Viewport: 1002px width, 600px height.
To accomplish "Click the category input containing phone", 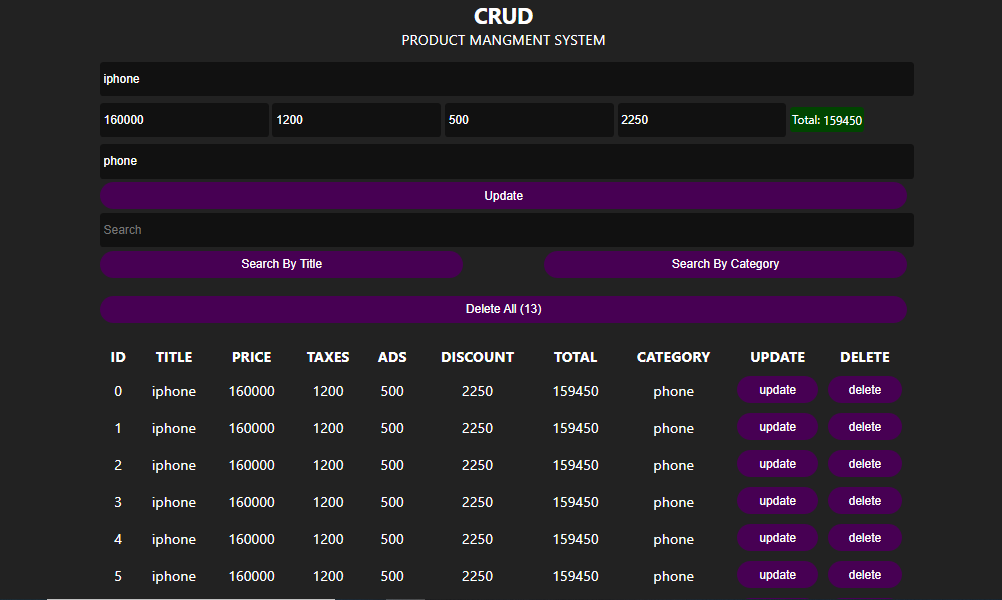I will tap(506, 161).
